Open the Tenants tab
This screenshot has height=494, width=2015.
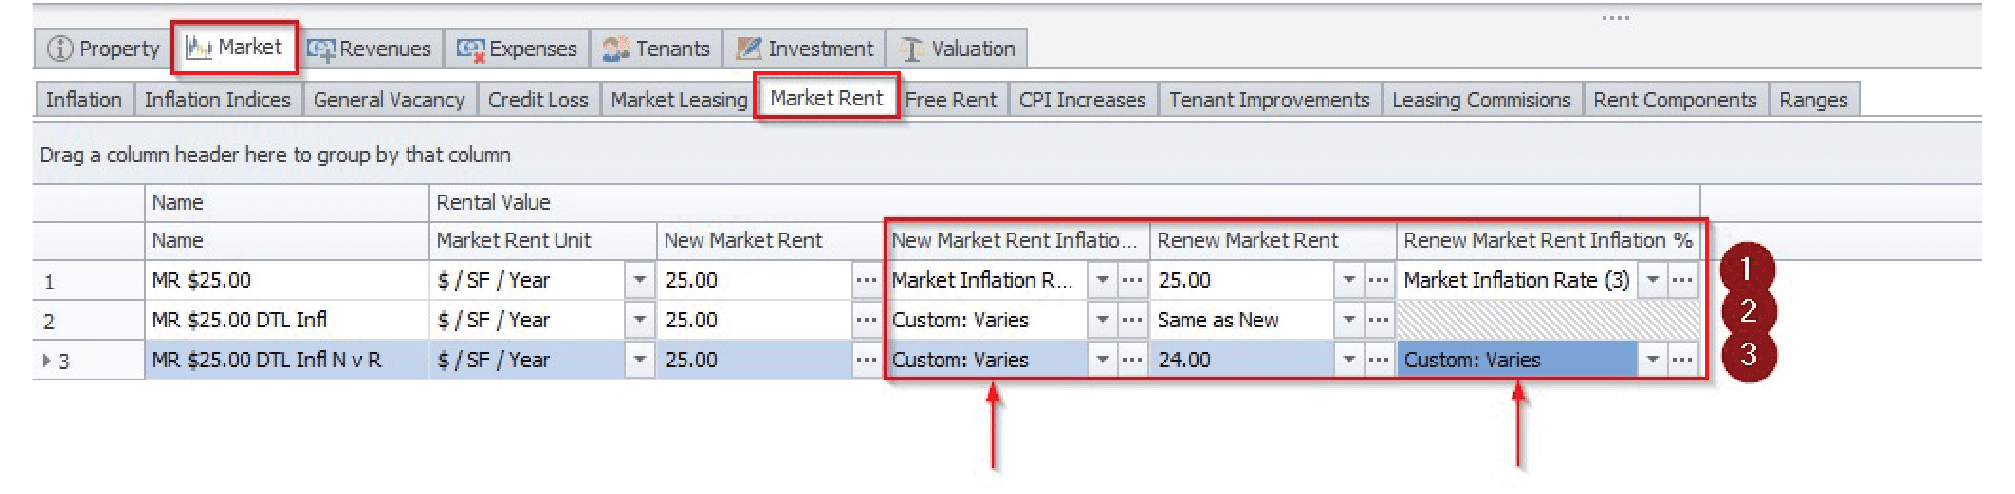coord(656,48)
